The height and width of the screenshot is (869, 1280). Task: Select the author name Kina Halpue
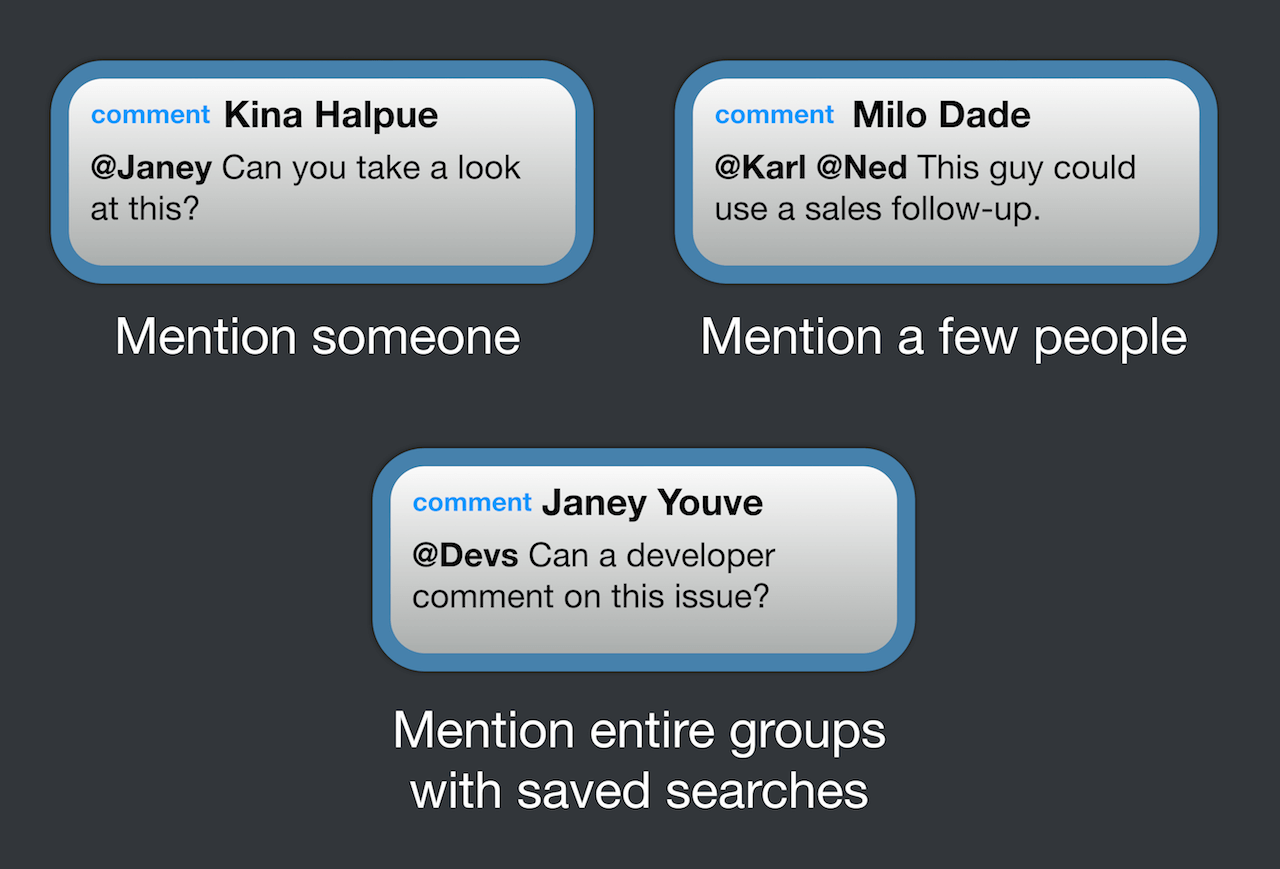[331, 115]
